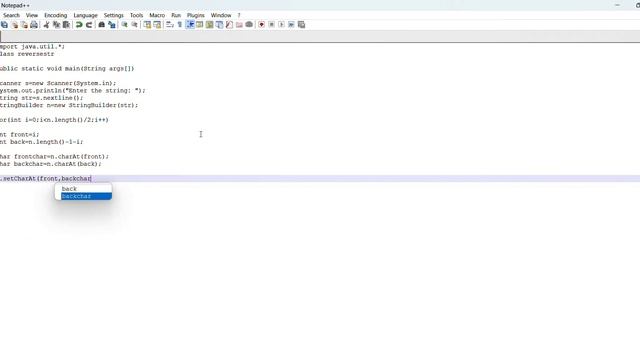Open the Tools menu

click(136, 15)
